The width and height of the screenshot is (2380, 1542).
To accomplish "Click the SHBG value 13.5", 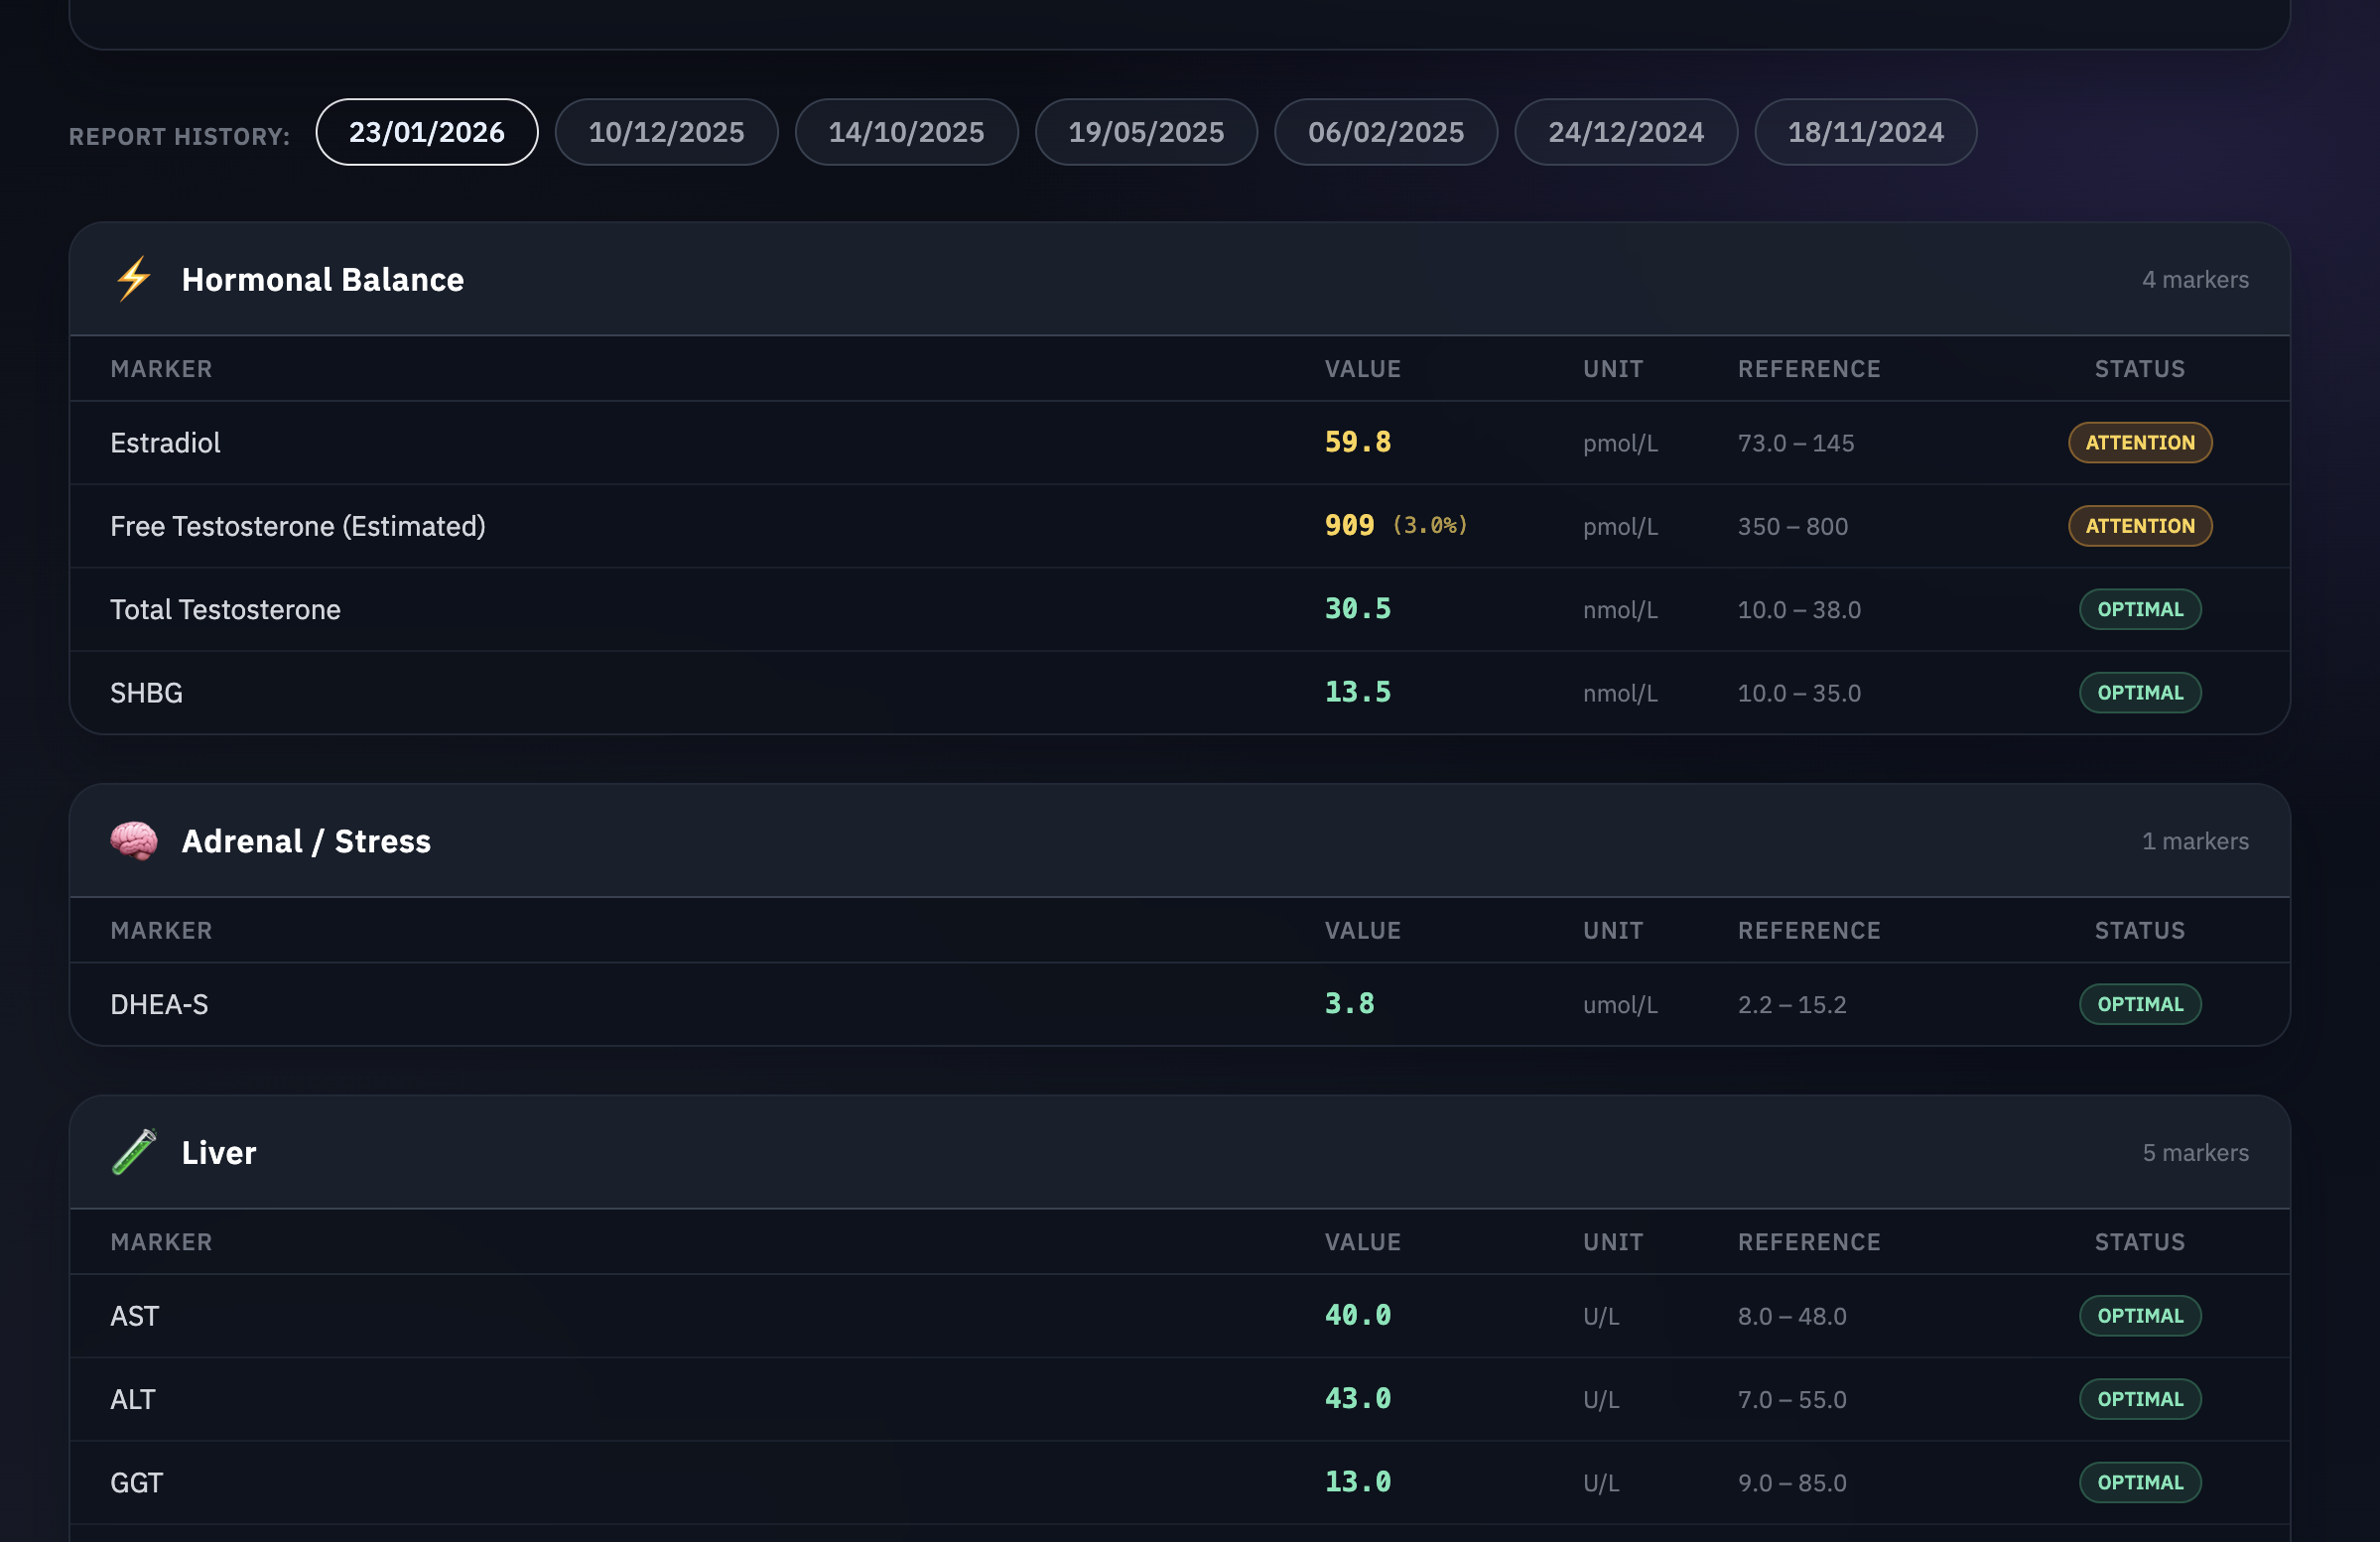I will pos(1357,692).
